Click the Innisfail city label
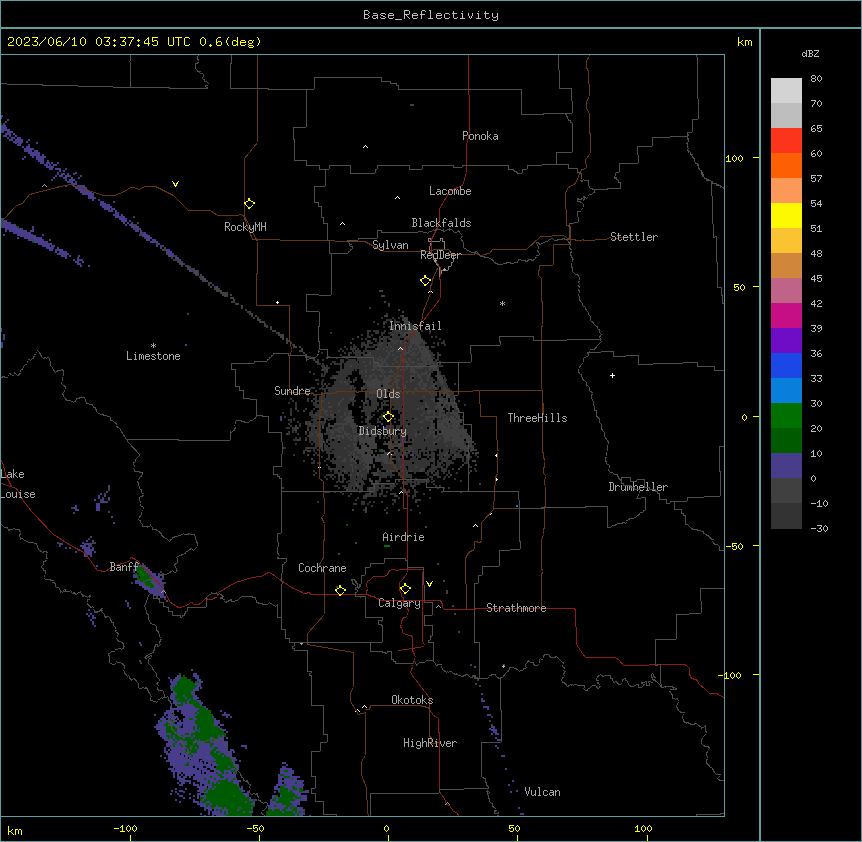 [x=415, y=326]
